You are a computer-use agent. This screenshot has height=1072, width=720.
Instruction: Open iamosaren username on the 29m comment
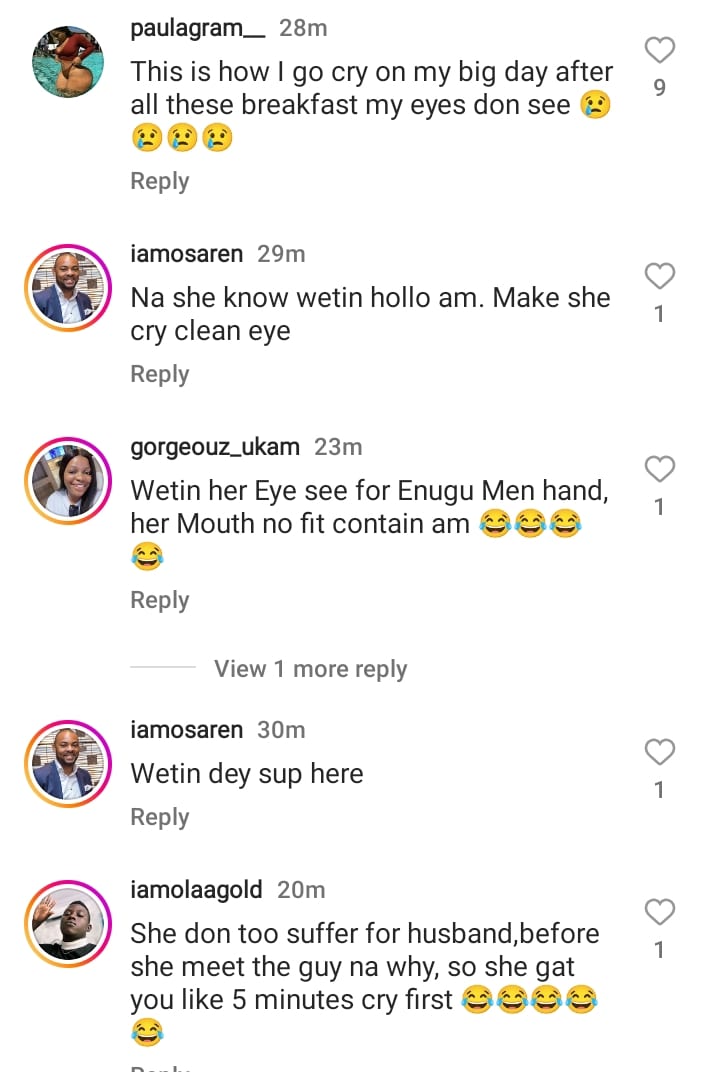tap(187, 254)
